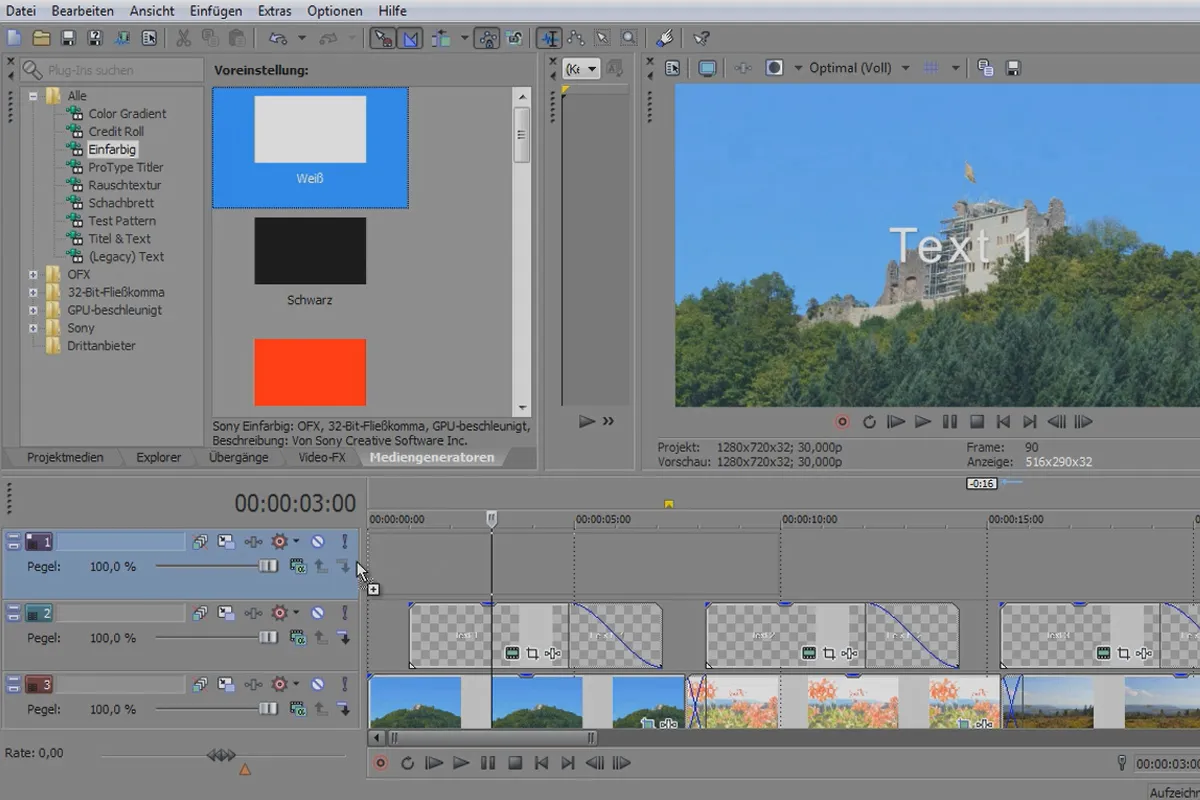Select the ProType Titler generator
Viewport: 1200px width, 800px height.
(x=125, y=167)
